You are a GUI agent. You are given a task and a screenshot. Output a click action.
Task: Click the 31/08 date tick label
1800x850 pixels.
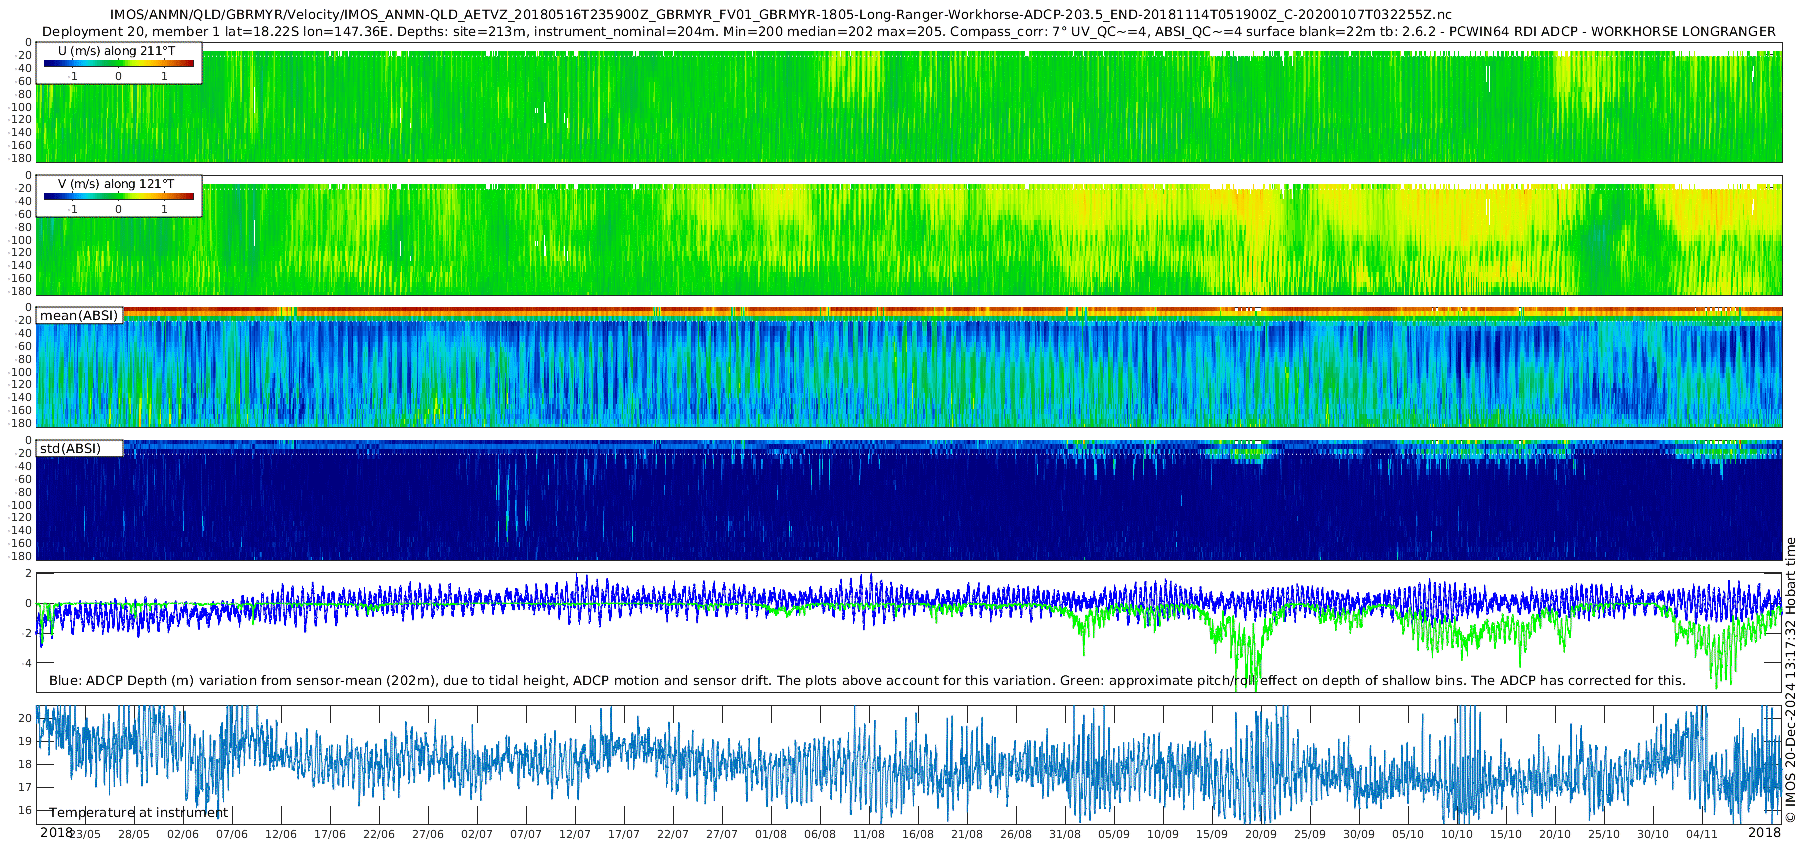[x=1065, y=834]
